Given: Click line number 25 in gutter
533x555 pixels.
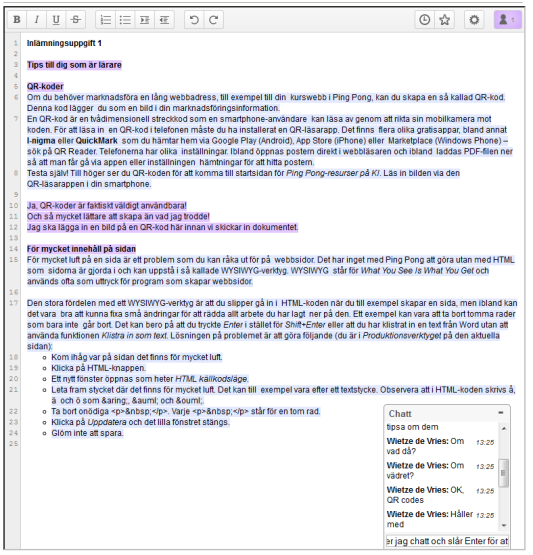Looking at the screenshot, I should pos(13,444).
